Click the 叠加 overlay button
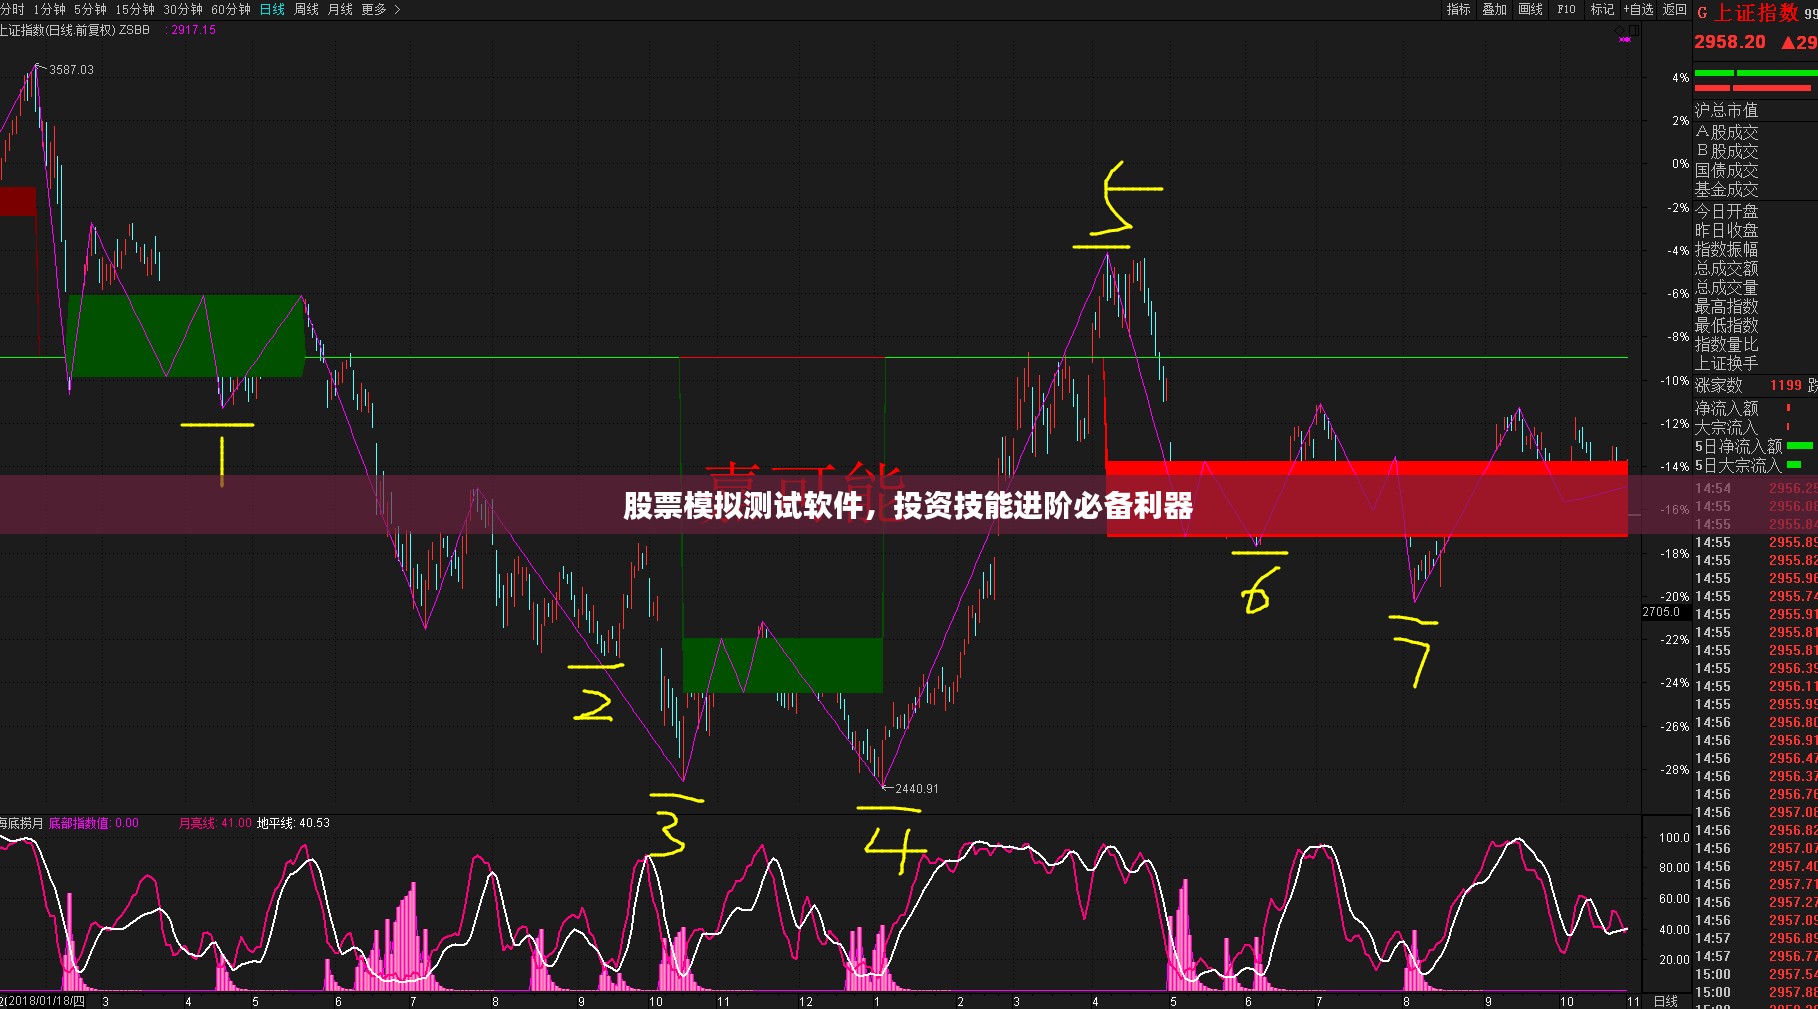The height and width of the screenshot is (1009, 1818). click(1494, 9)
